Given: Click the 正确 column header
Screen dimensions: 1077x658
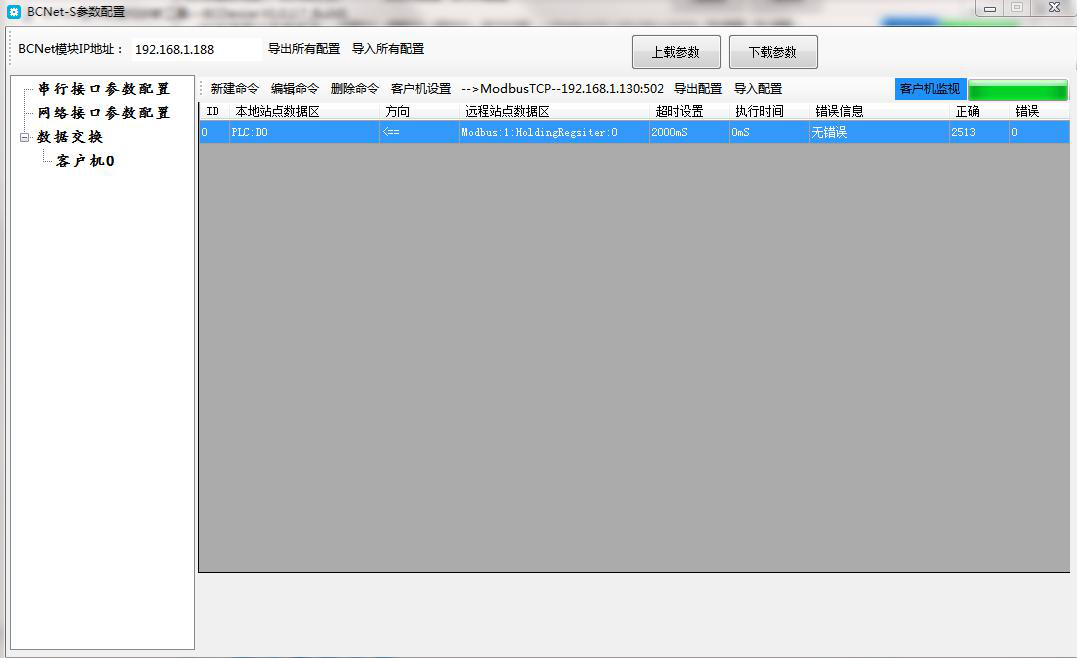Looking at the screenshot, I should [x=979, y=111].
